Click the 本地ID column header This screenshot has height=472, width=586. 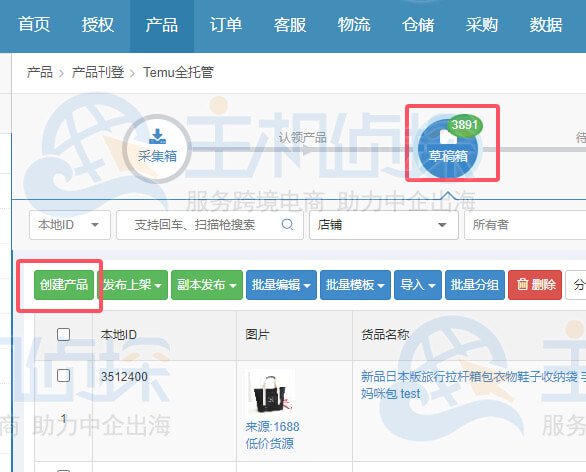119,334
